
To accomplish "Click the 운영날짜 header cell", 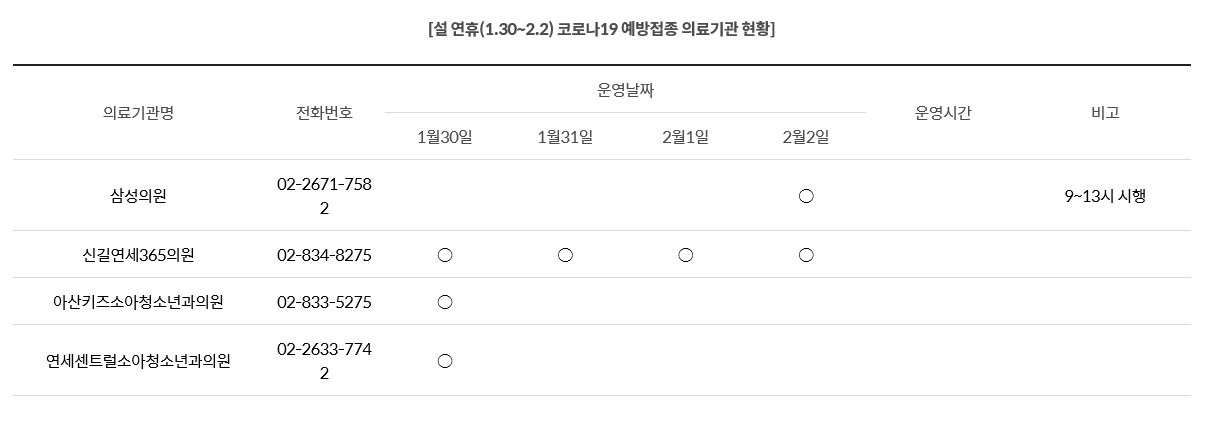I will (625, 90).
